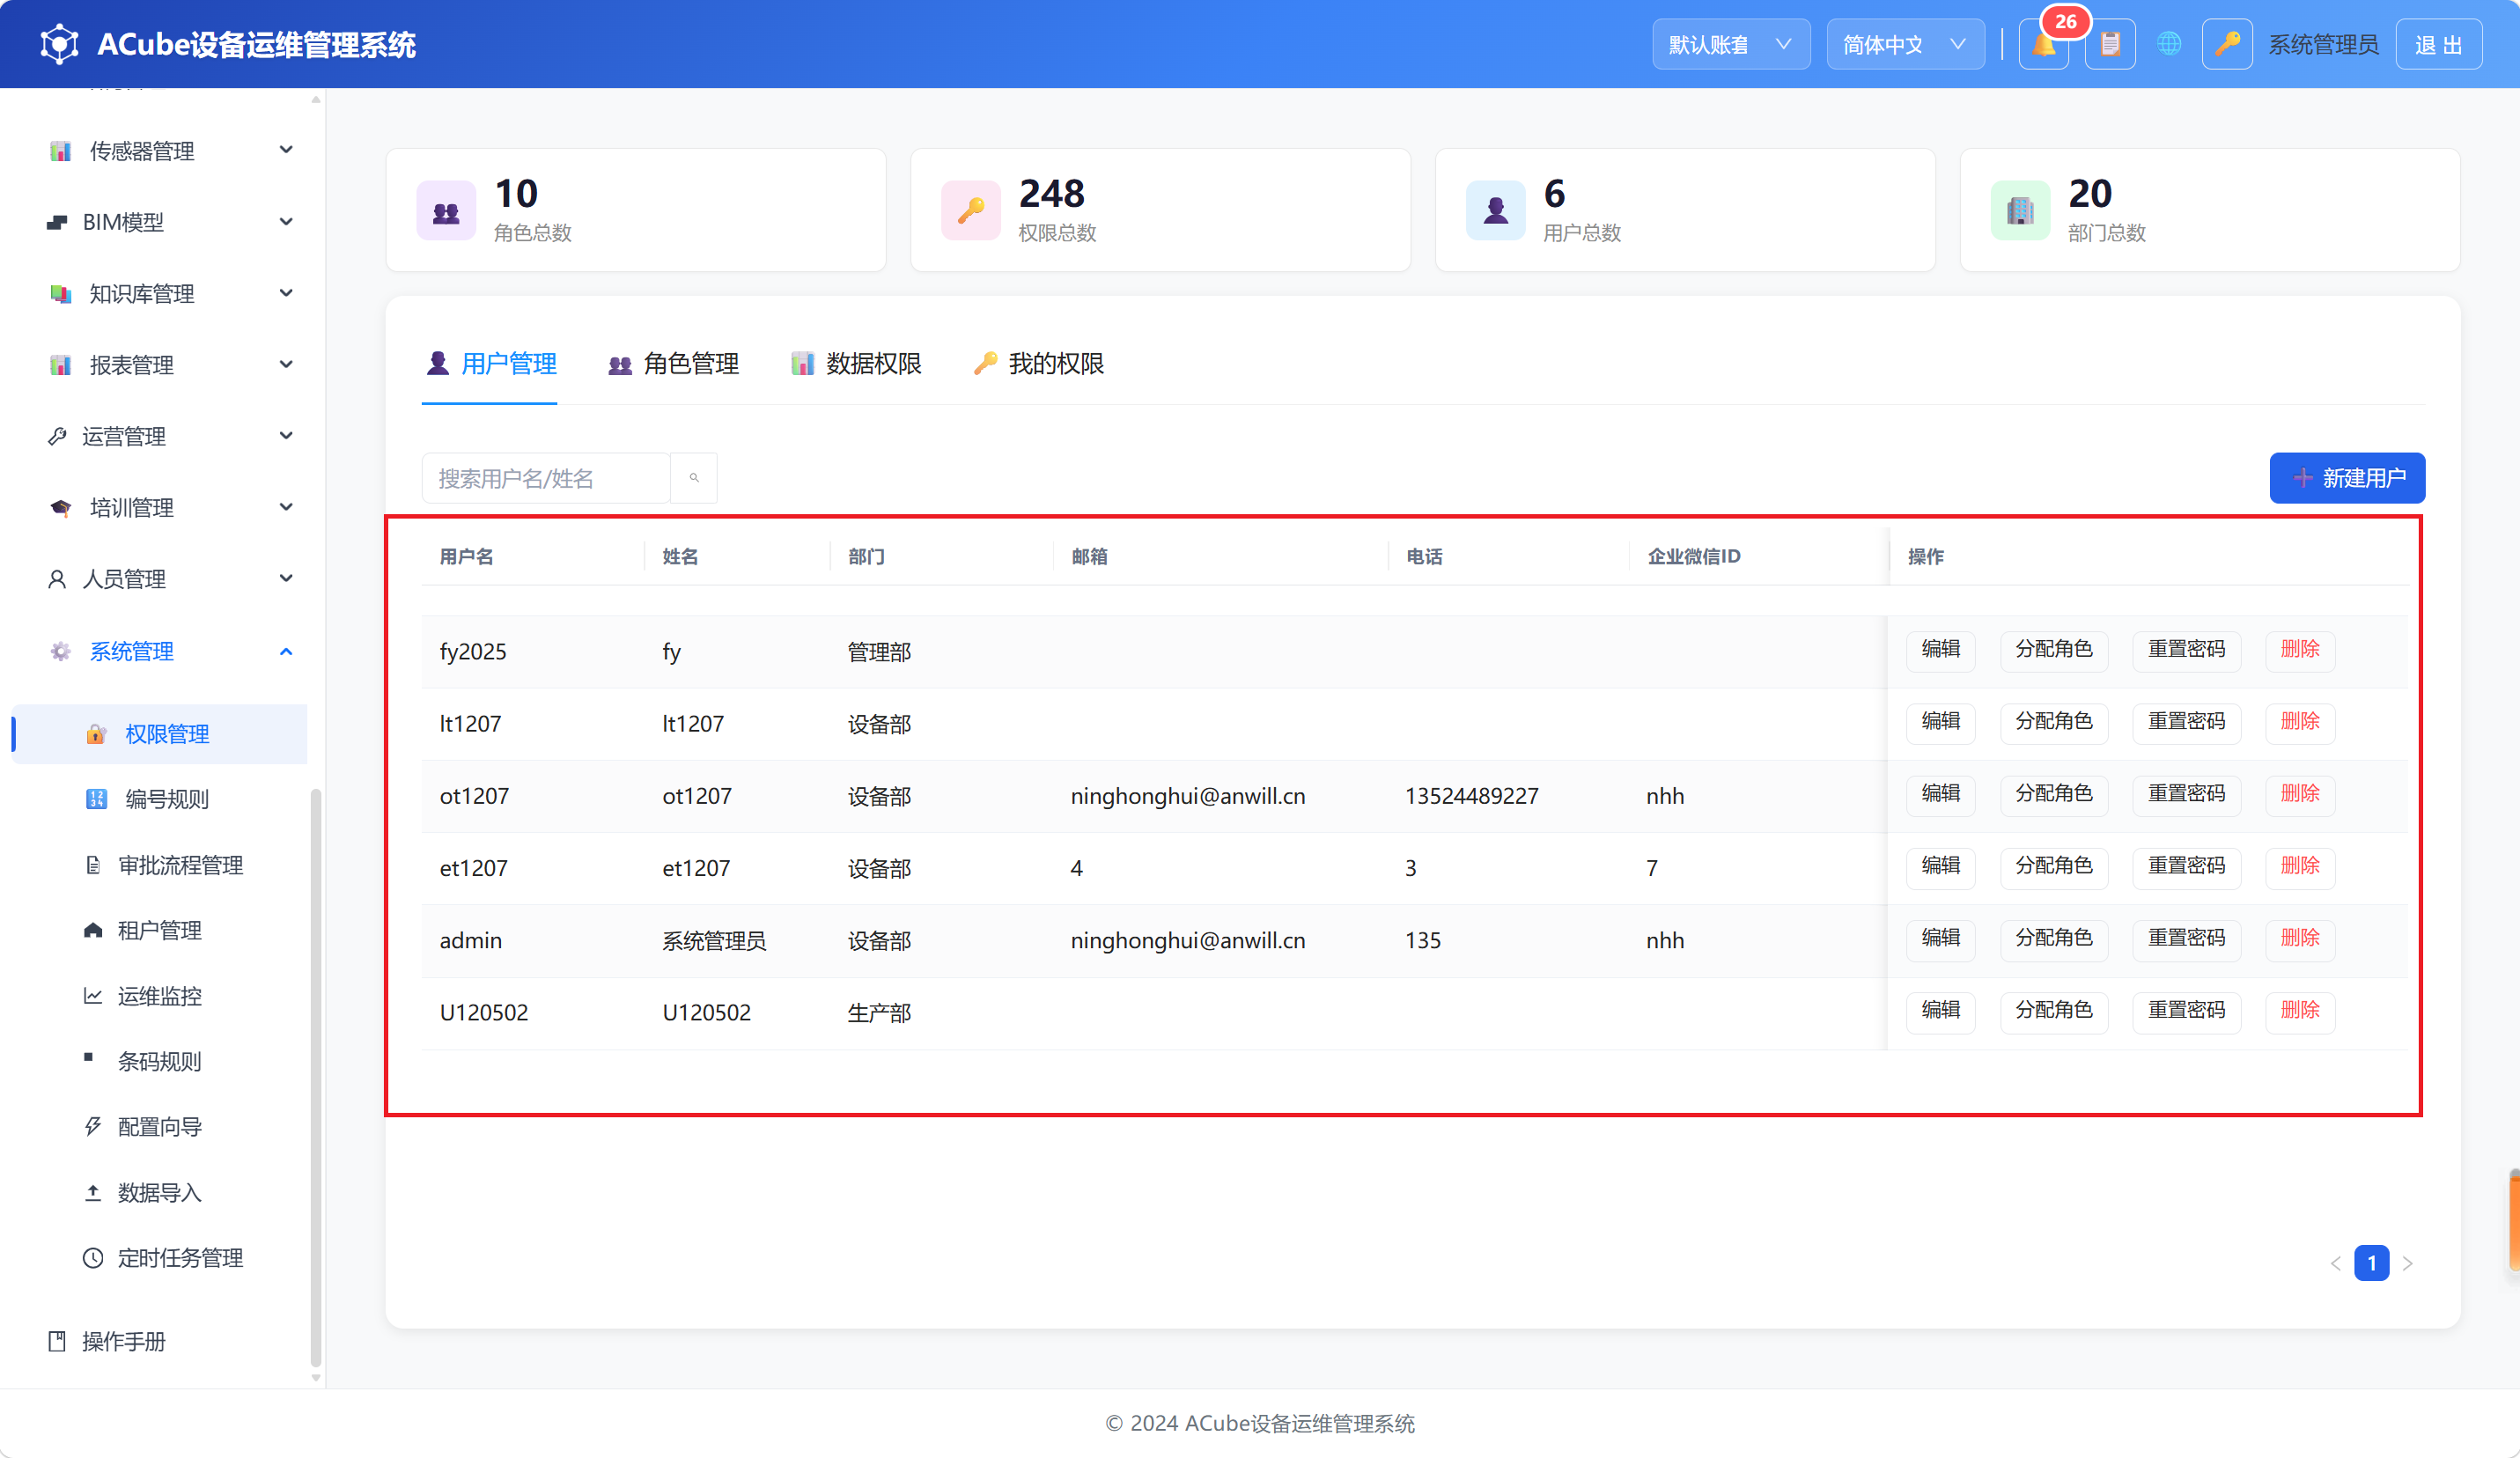This screenshot has height=1458, width=2520.
Task: Click the globe icon in header
Action: (x=2169, y=44)
